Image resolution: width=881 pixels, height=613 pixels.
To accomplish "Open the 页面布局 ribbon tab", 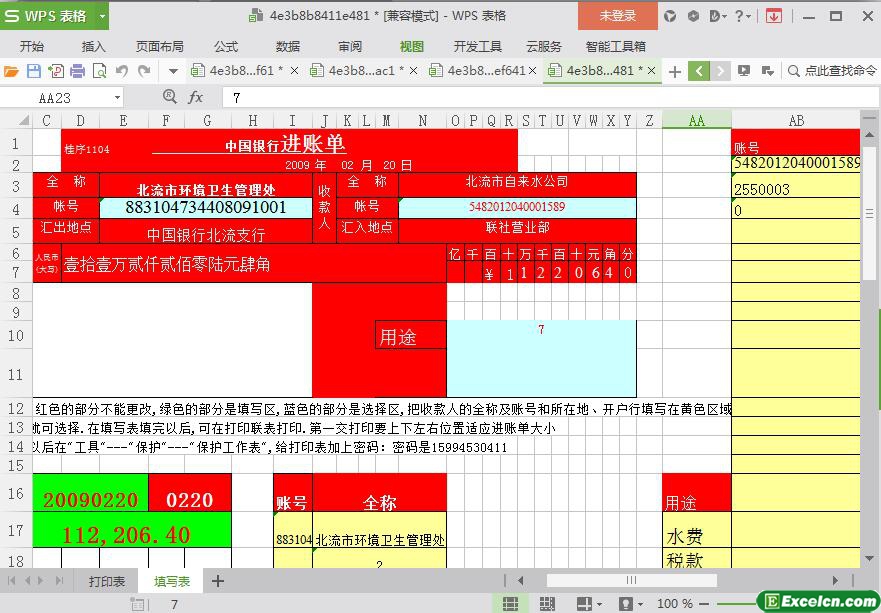I will 160,47.
